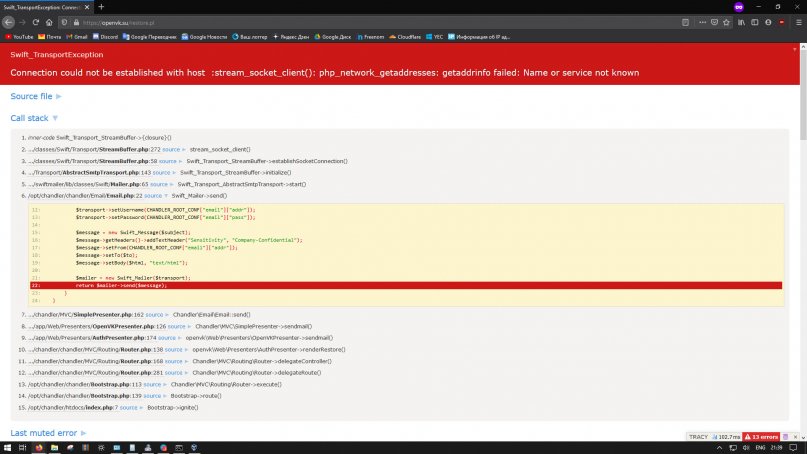The image size is (807, 454).
Task: Expand source for index.php:7
Action: [x=131, y=408]
